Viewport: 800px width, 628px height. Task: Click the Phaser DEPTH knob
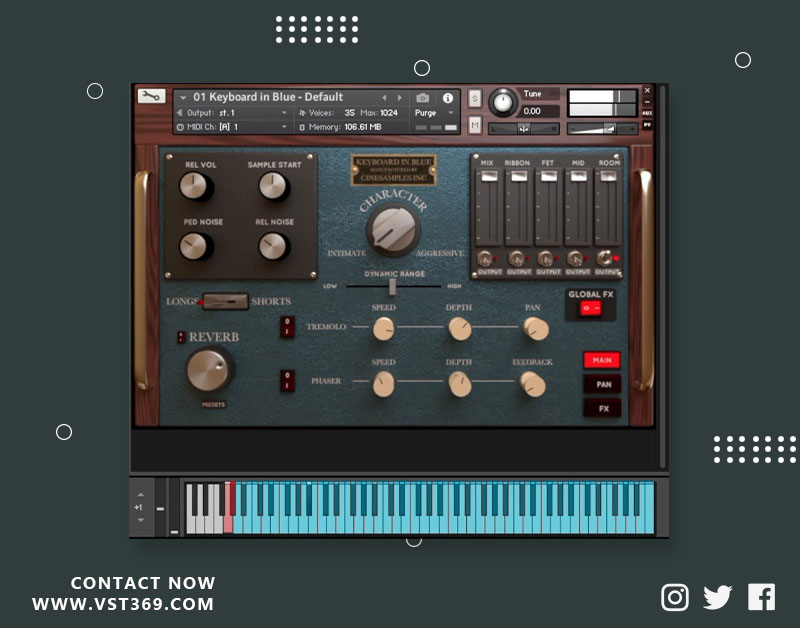[x=460, y=384]
